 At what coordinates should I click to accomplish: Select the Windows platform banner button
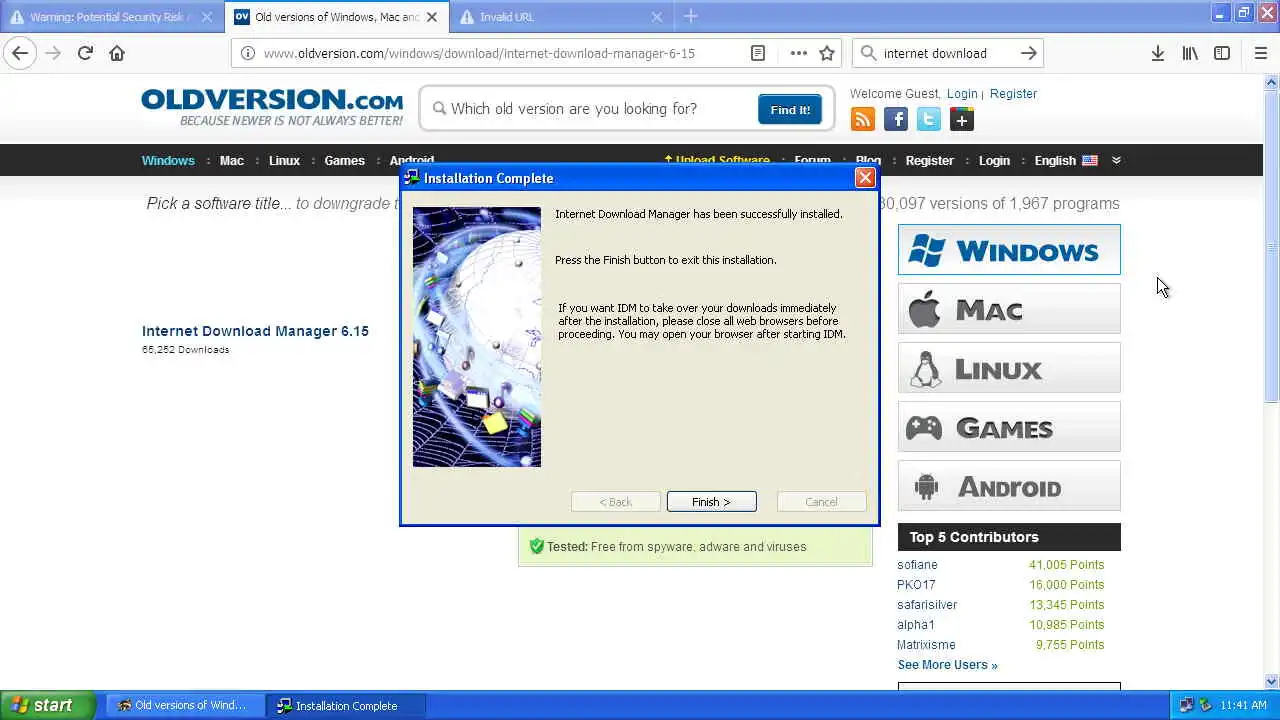click(x=1009, y=250)
